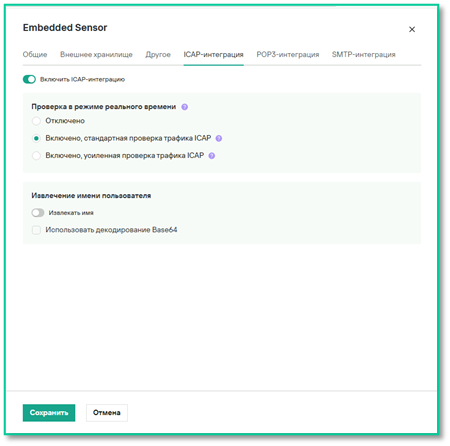Close the Embedded Sensor dialog
Image resolution: width=450 pixels, height=446 pixels.
coord(412,29)
